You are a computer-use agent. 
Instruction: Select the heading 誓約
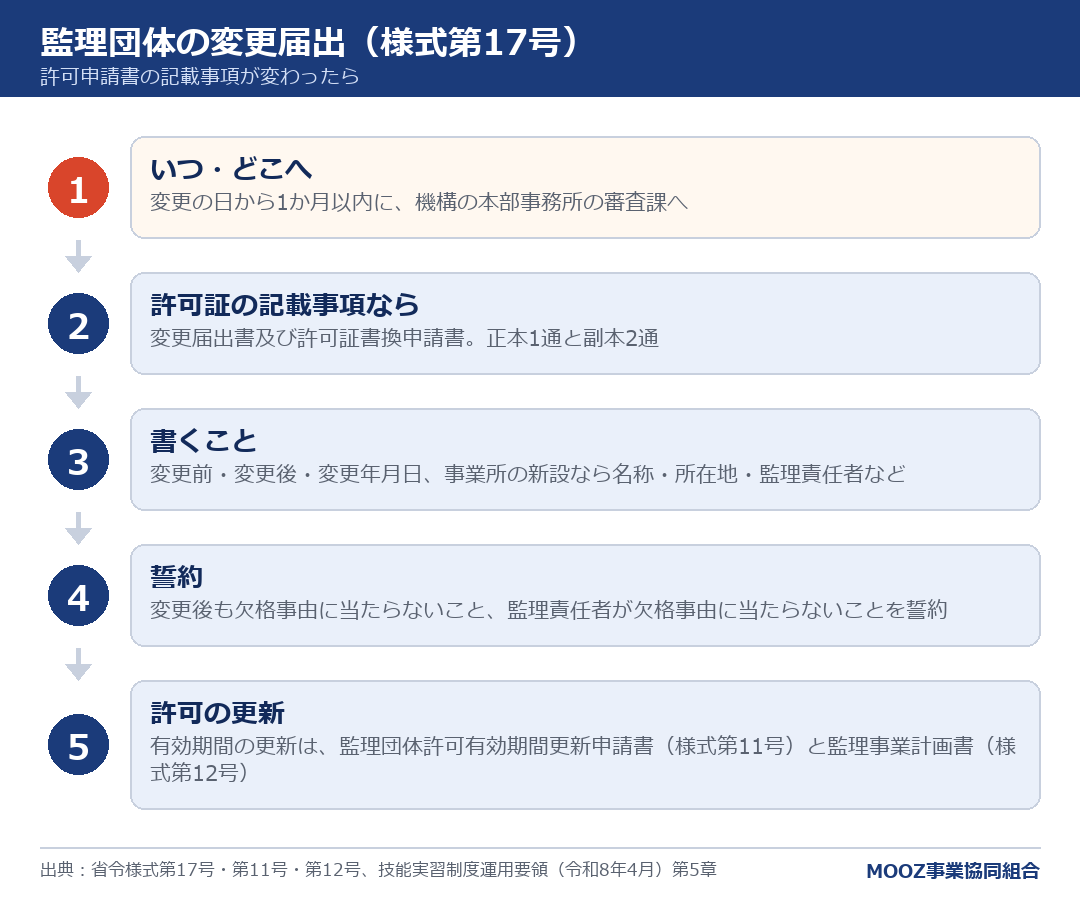point(176,577)
